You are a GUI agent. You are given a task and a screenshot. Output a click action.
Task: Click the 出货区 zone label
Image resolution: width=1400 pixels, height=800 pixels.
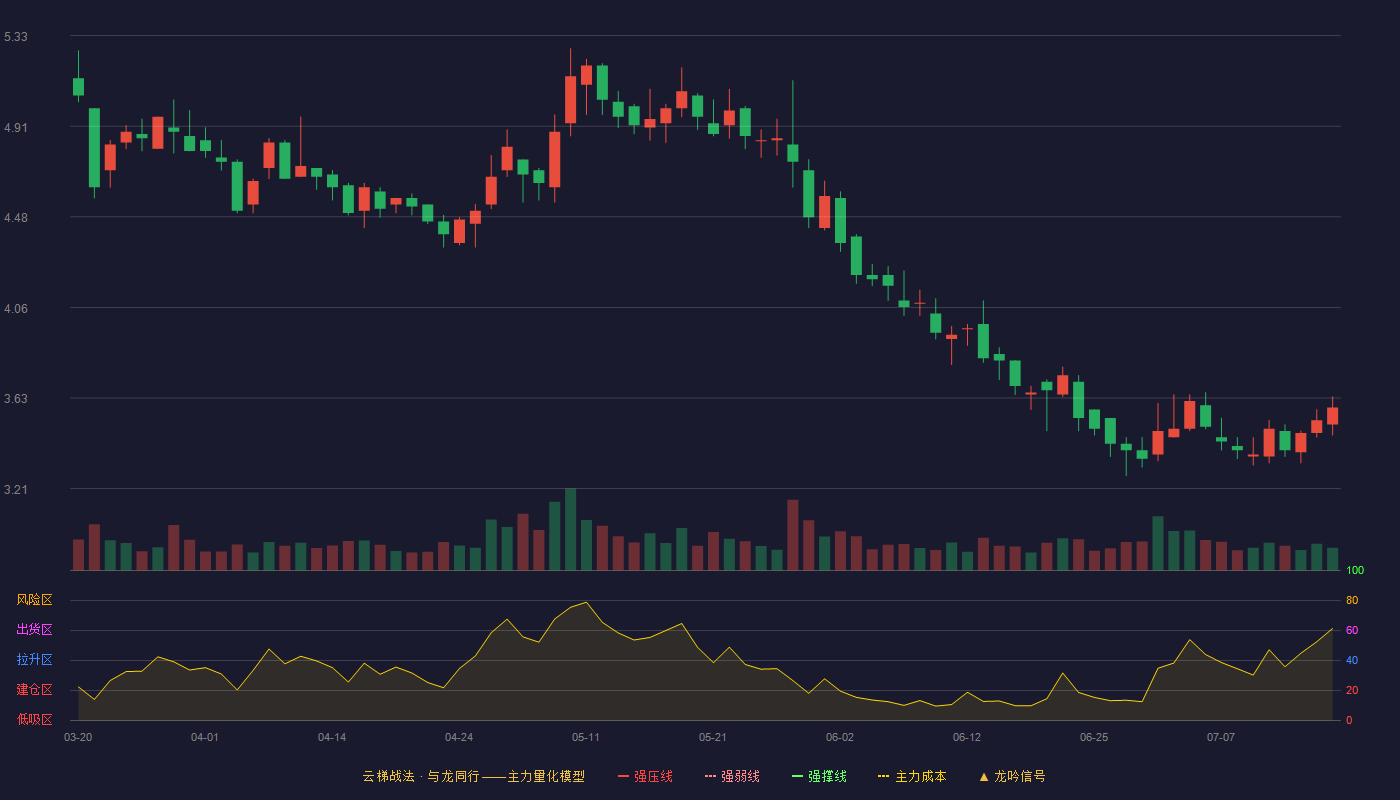pyautogui.click(x=34, y=630)
